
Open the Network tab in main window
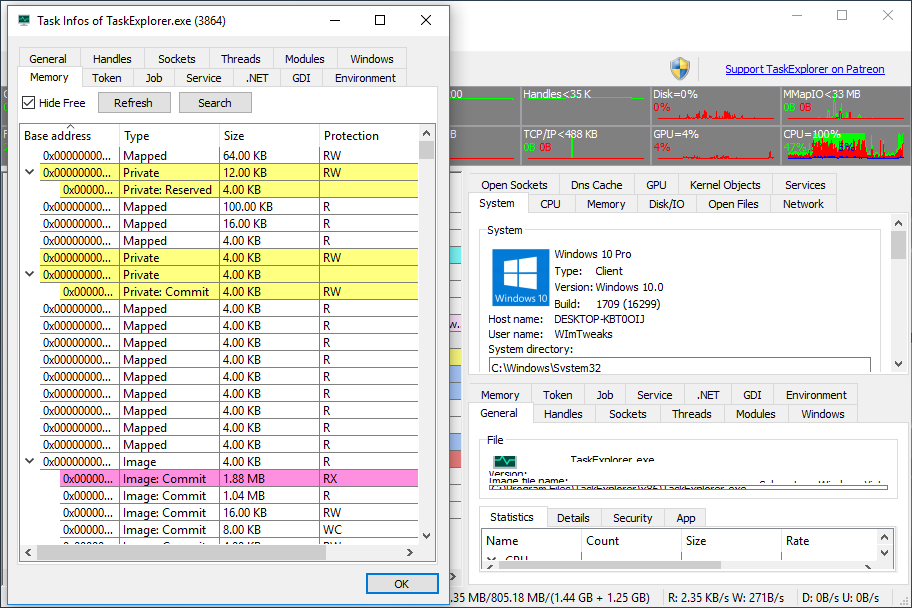[803, 204]
